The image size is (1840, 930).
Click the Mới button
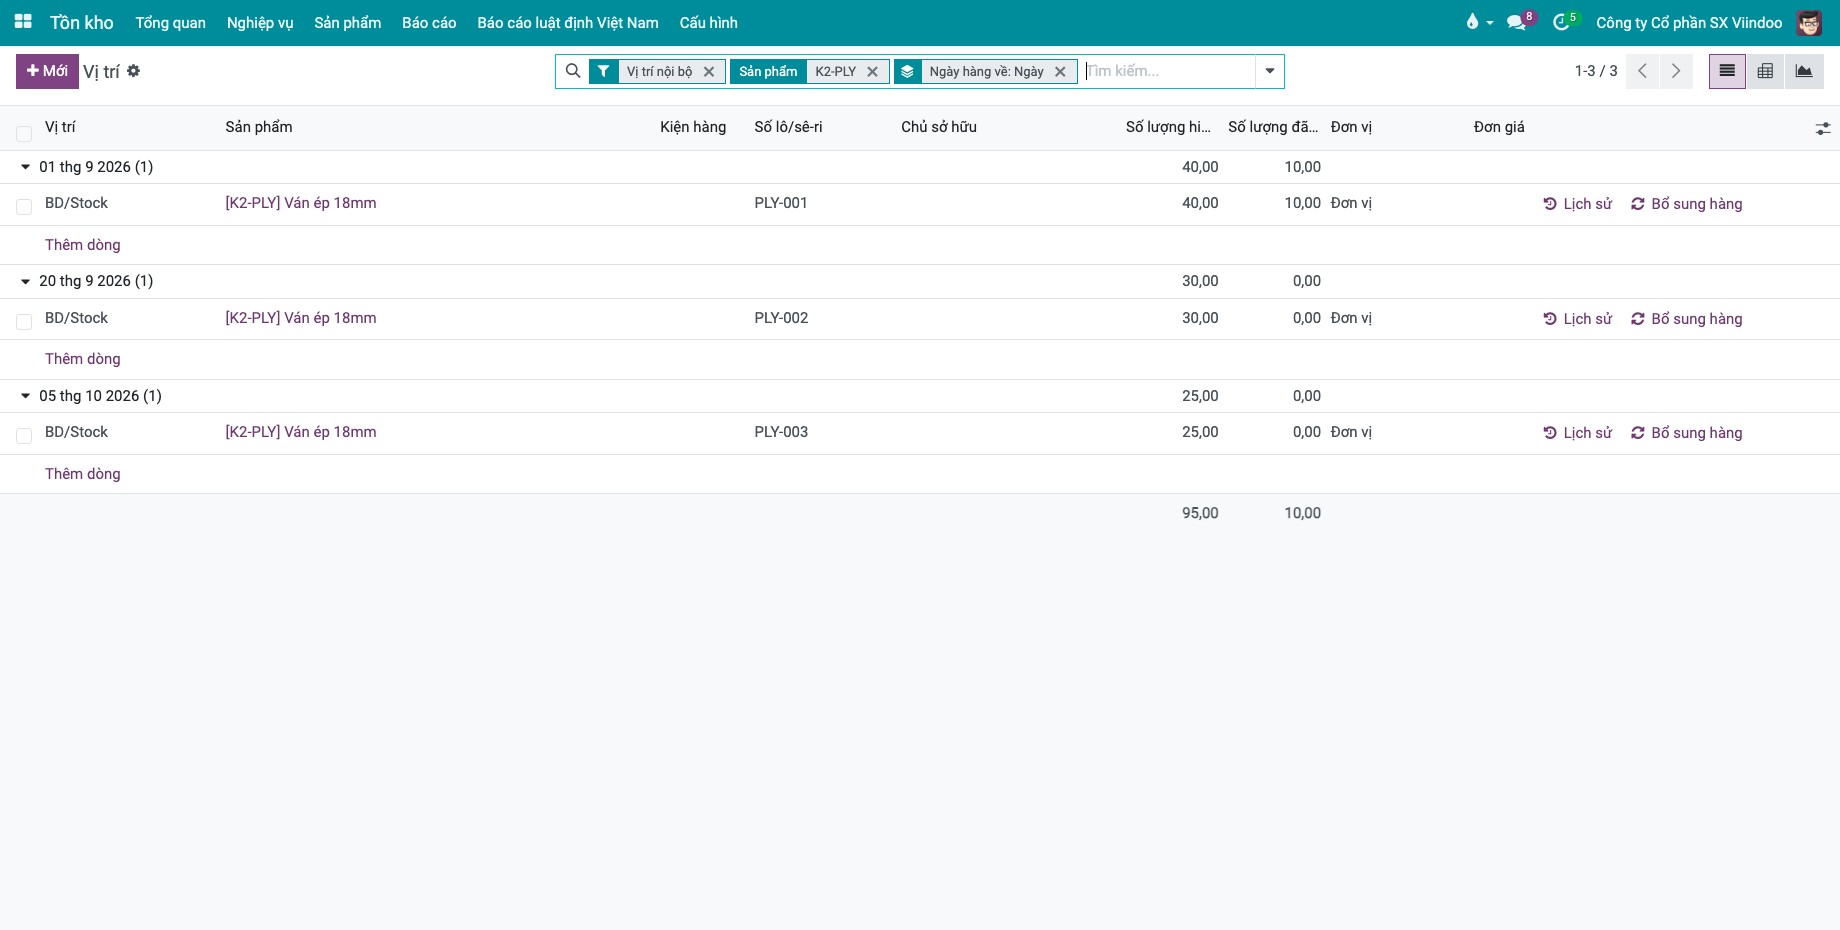[x=47, y=71]
